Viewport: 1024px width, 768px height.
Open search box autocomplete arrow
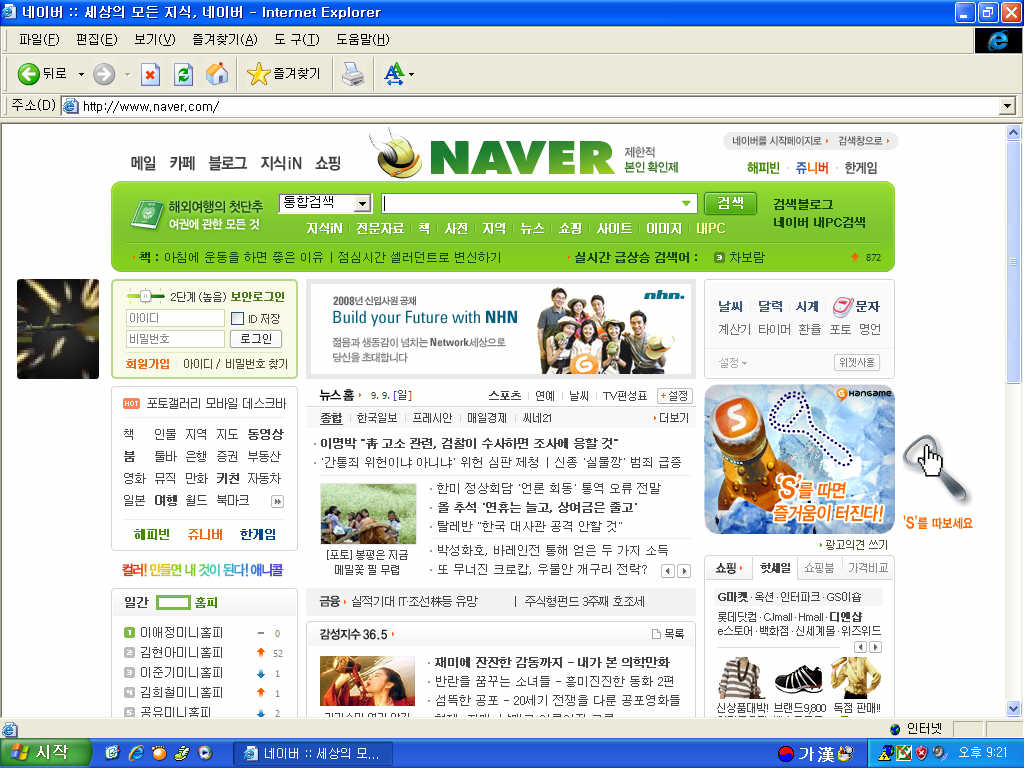pyautogui.click(x=686, y=204)
